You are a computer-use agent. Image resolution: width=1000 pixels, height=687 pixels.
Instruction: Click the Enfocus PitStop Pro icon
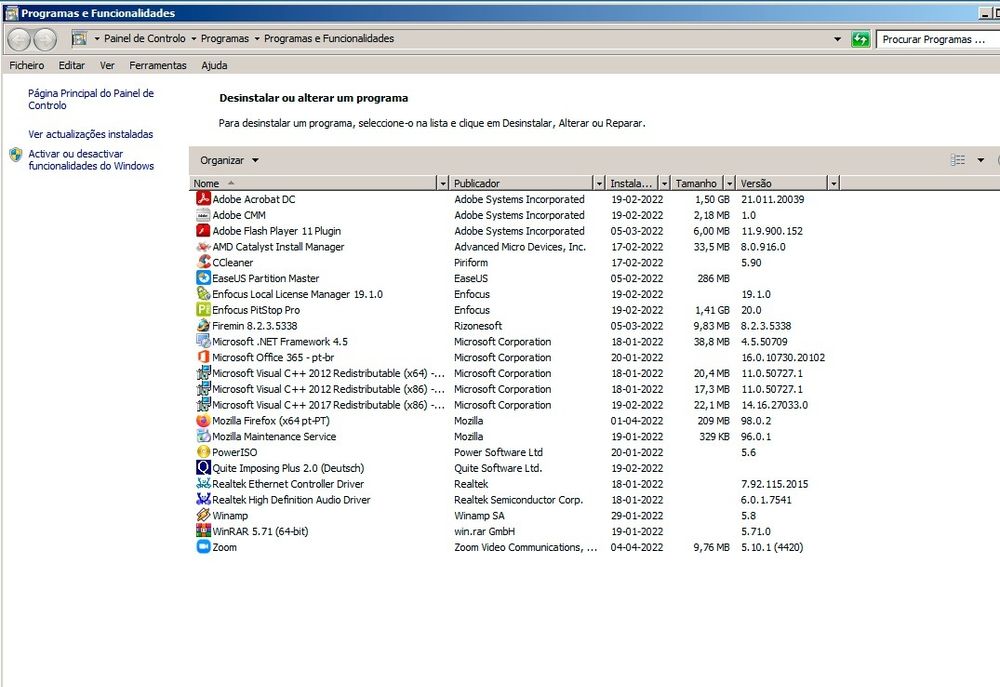203,309
